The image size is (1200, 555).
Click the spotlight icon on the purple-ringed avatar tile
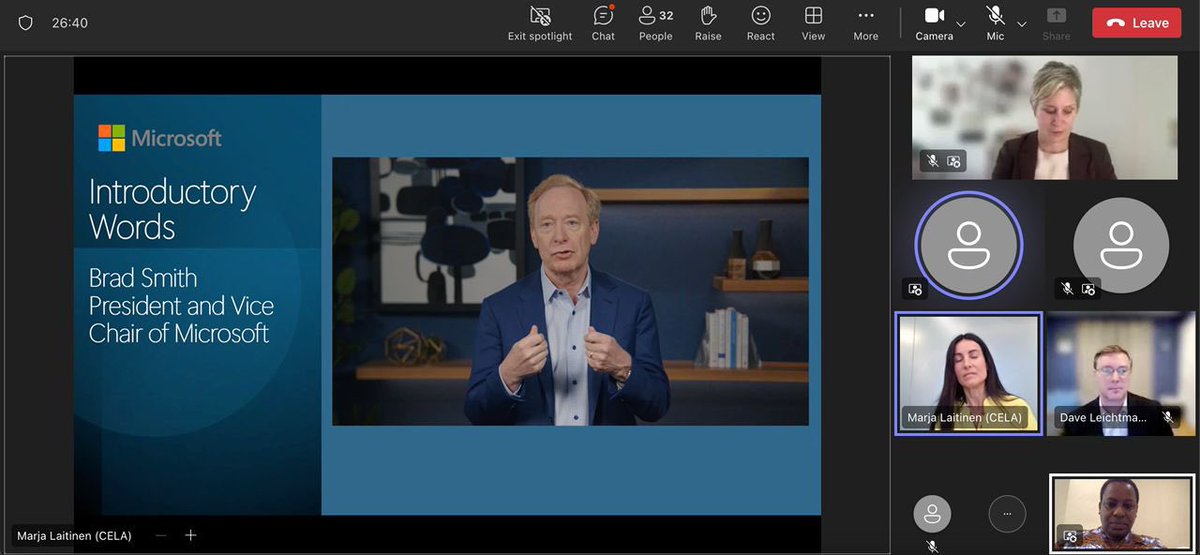coord(915,289)
